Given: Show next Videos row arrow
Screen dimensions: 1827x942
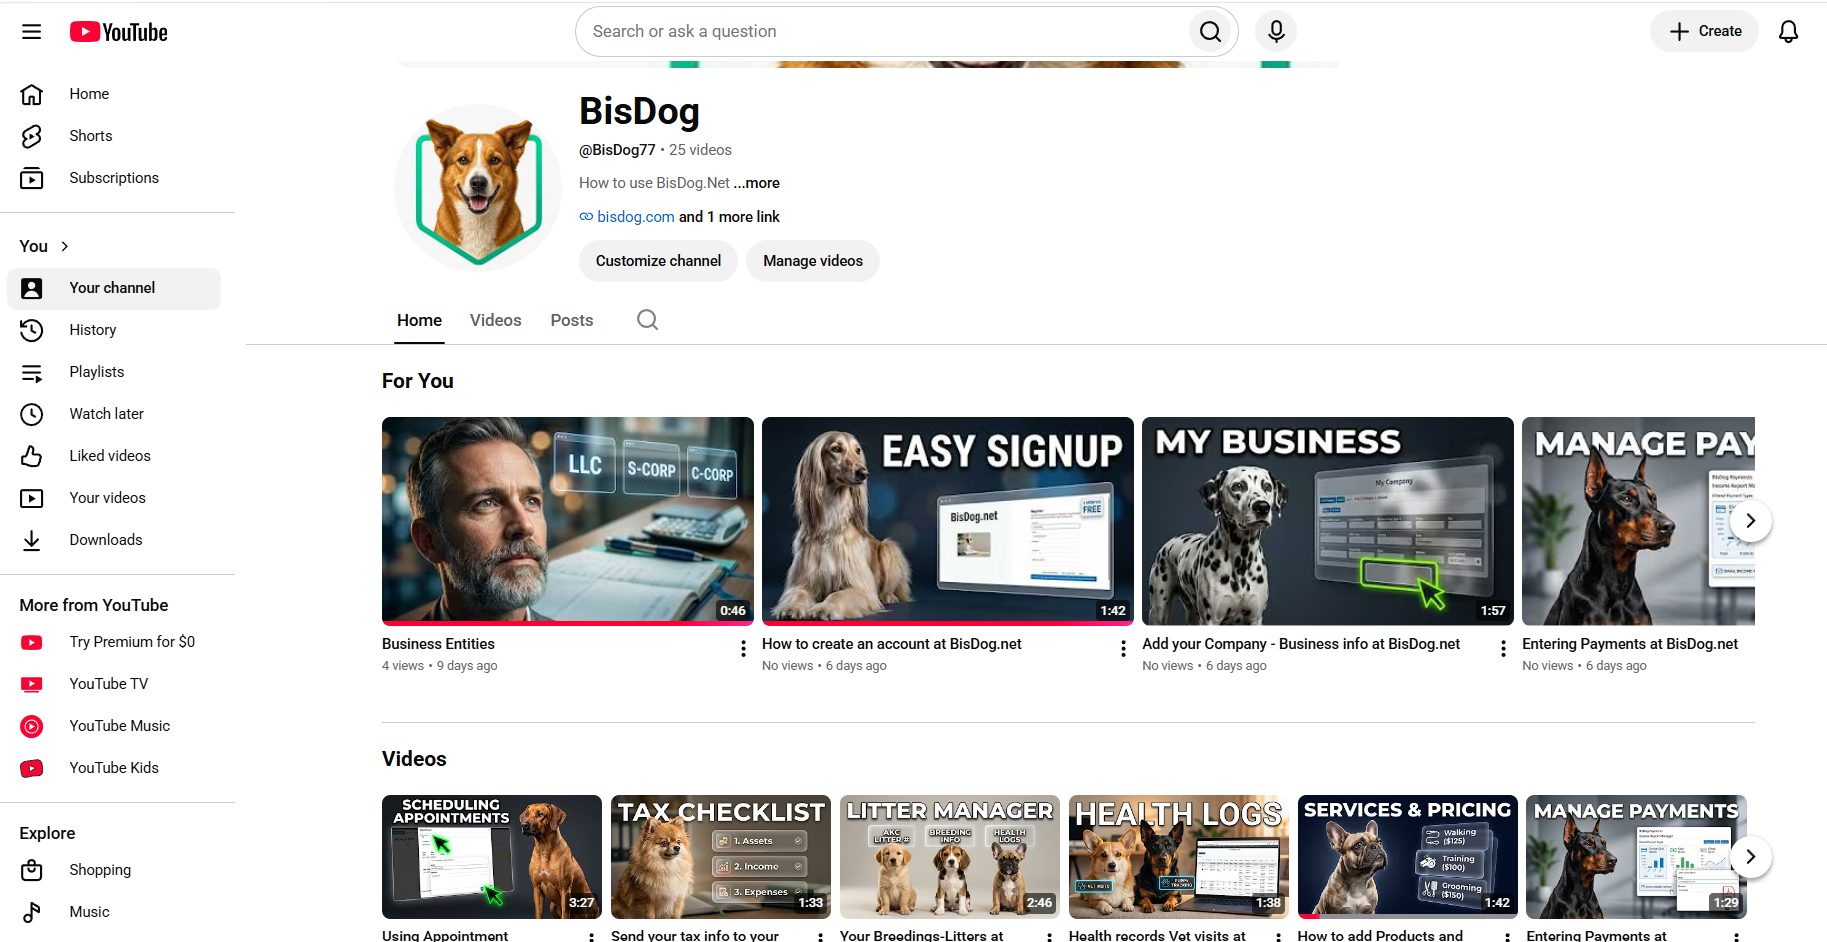Looking at the screenshot, I should 1750,857.
